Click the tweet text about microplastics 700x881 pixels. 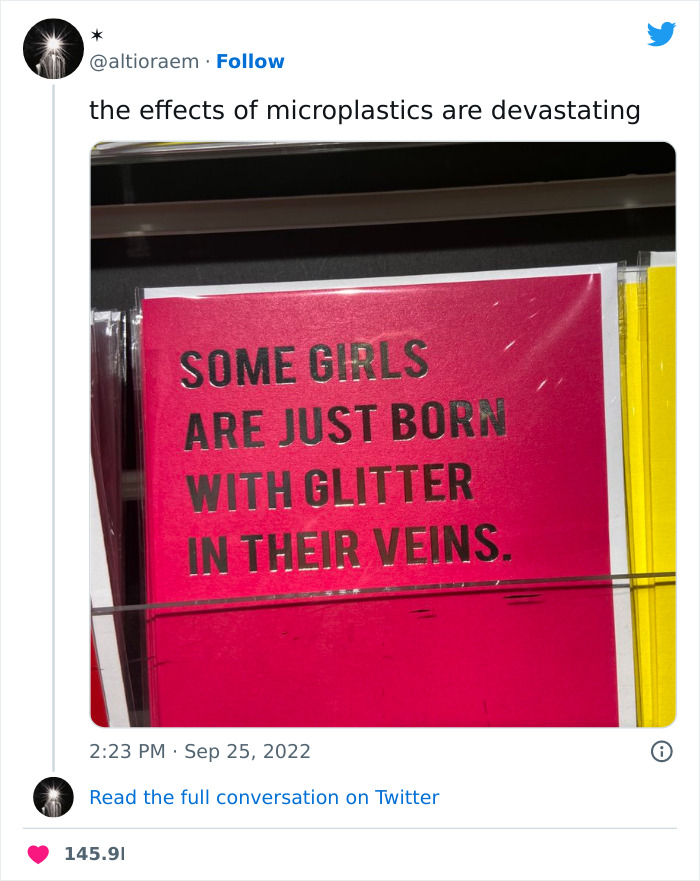(x=365, y=110)
